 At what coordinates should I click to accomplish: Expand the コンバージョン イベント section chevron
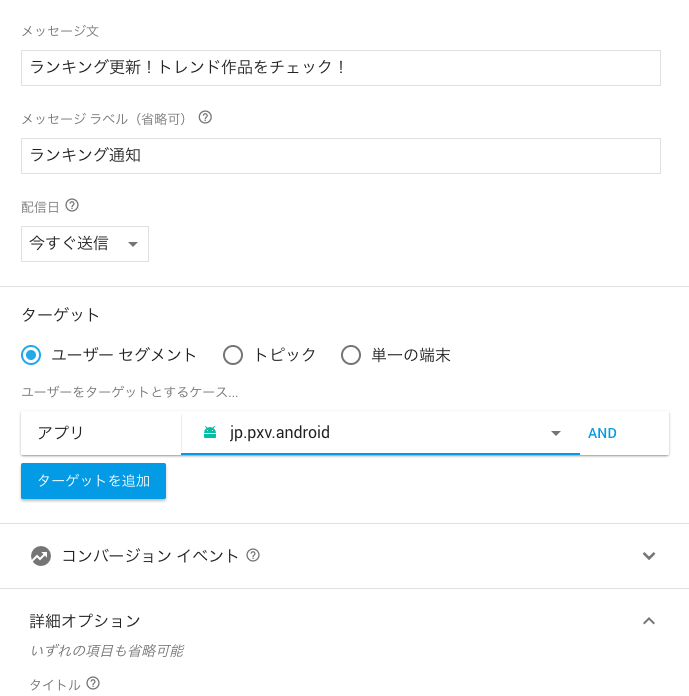pyautogui.click(x=649, y=556)
